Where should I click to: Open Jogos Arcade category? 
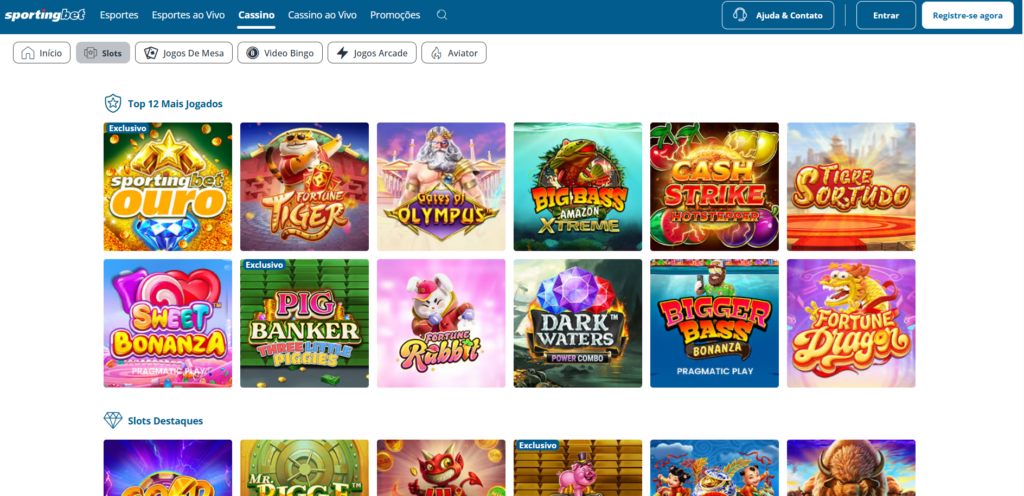coord(372,53)
